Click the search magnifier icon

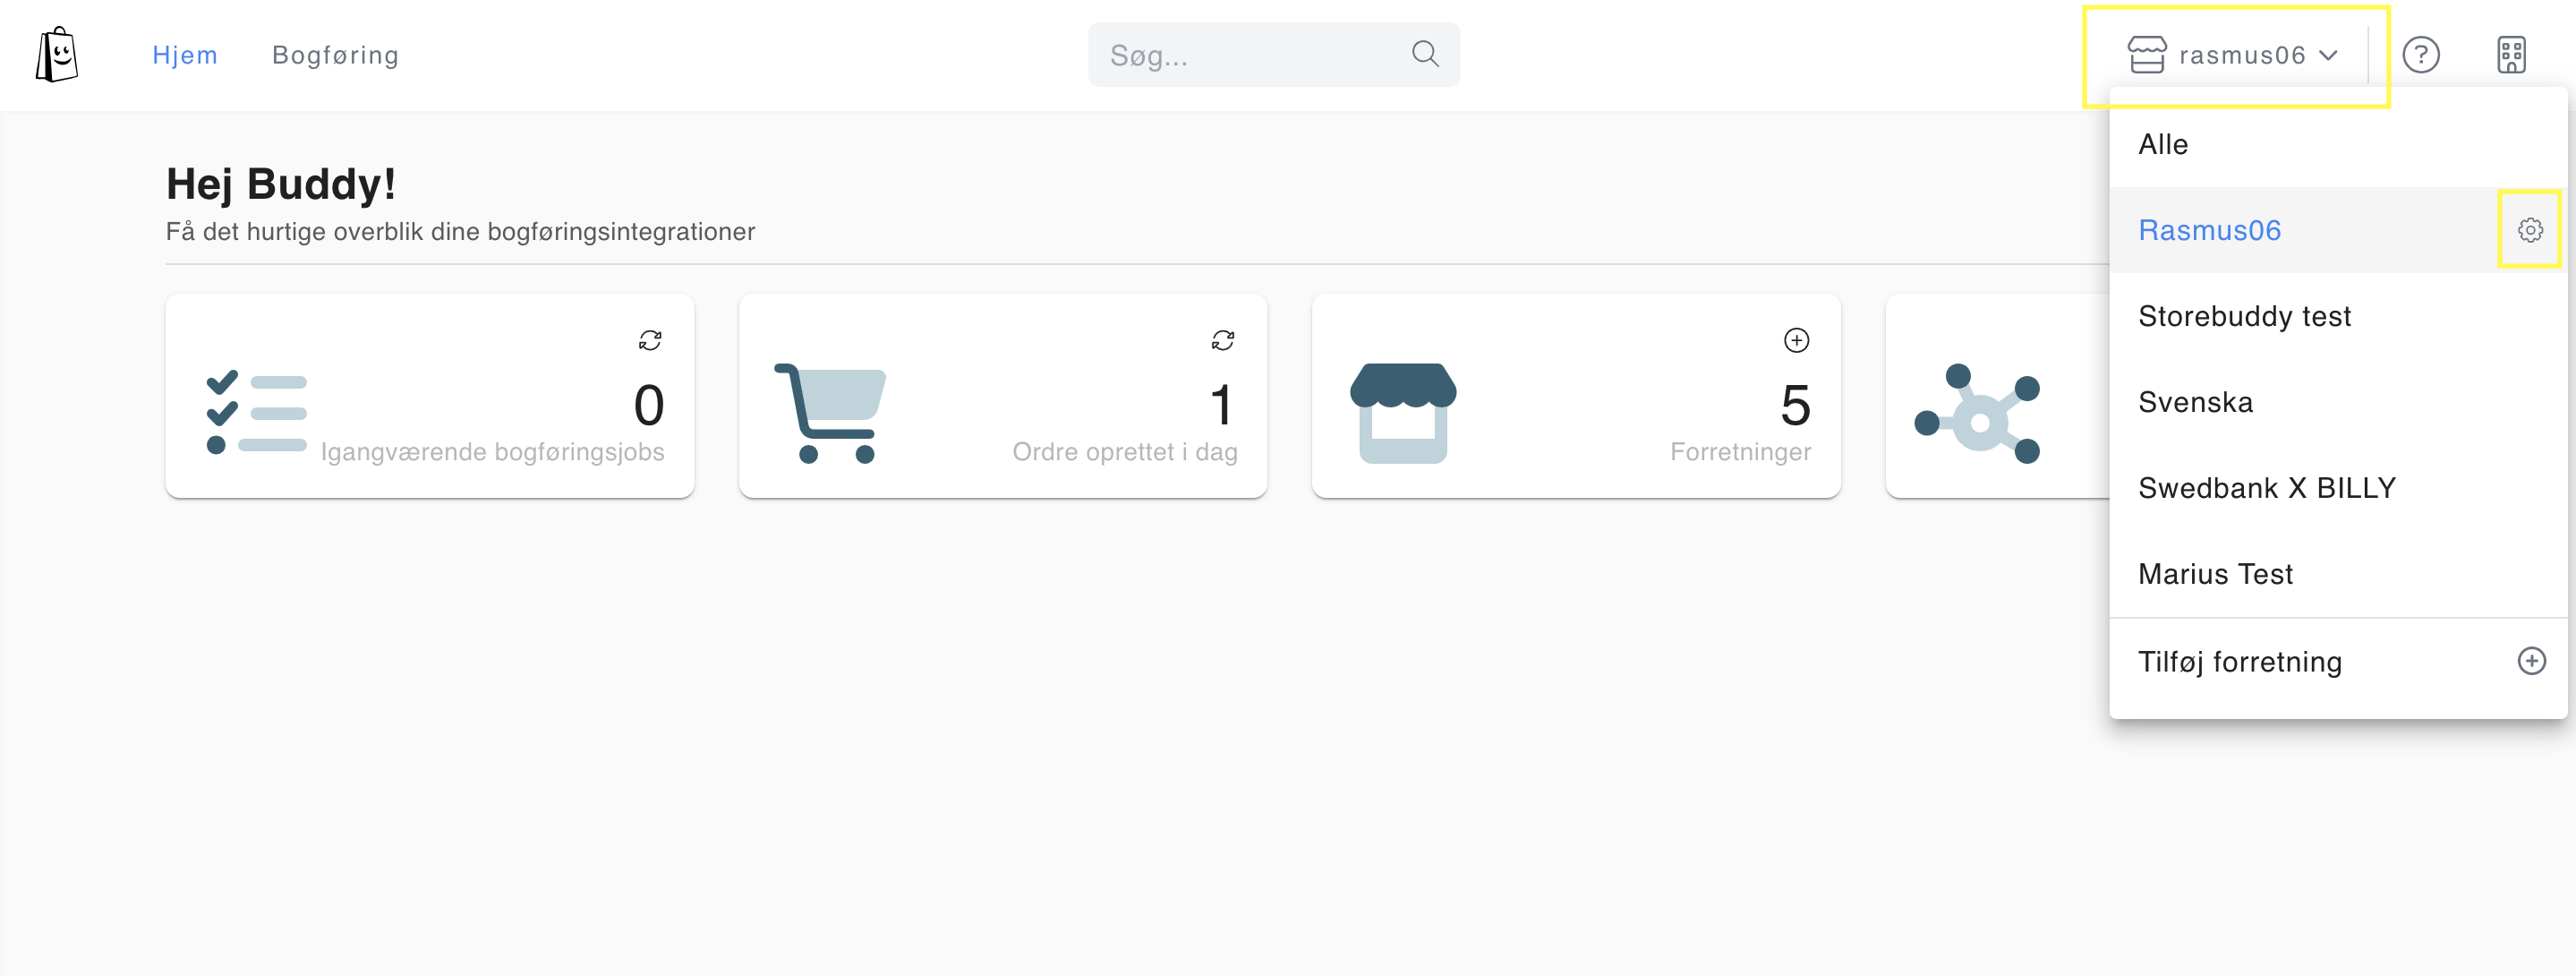point(1425,54)
